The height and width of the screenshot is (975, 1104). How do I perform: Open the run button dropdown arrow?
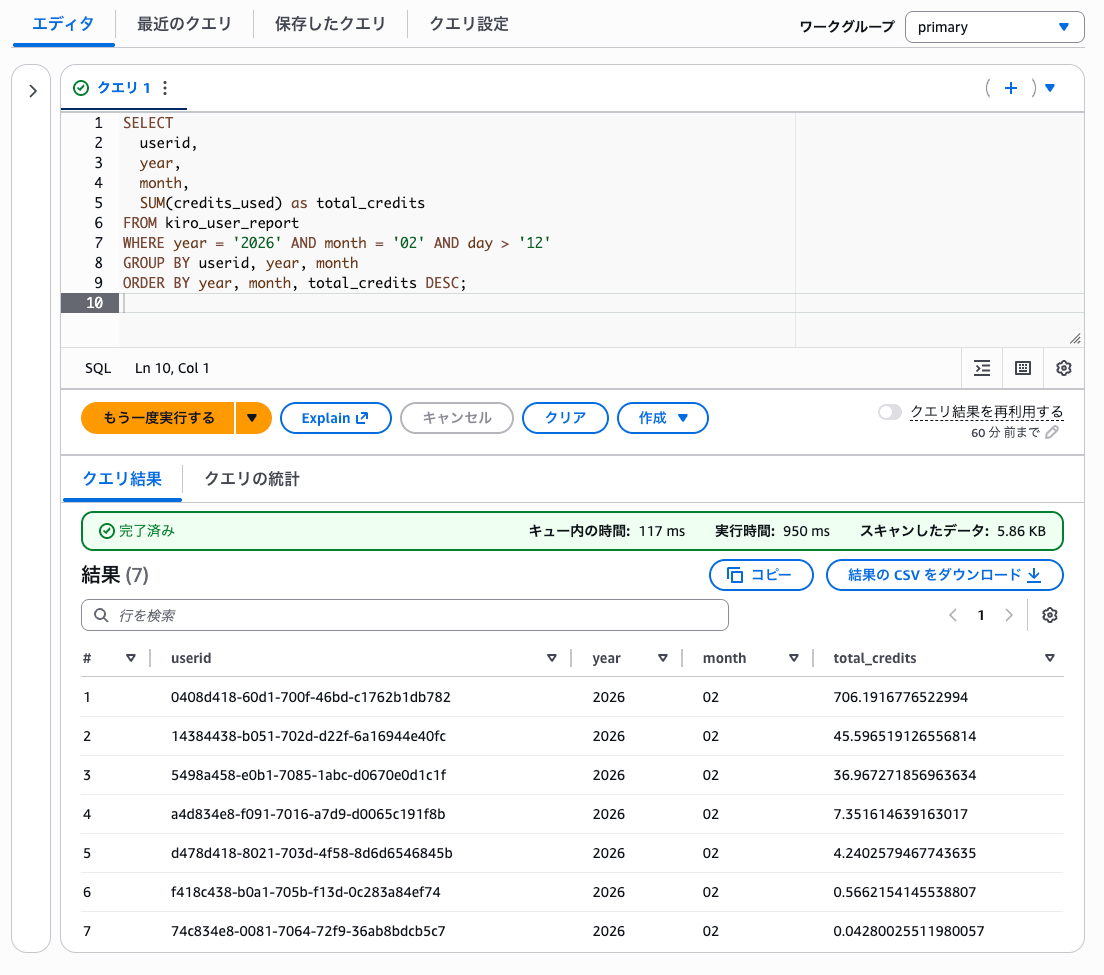point(253,418)
